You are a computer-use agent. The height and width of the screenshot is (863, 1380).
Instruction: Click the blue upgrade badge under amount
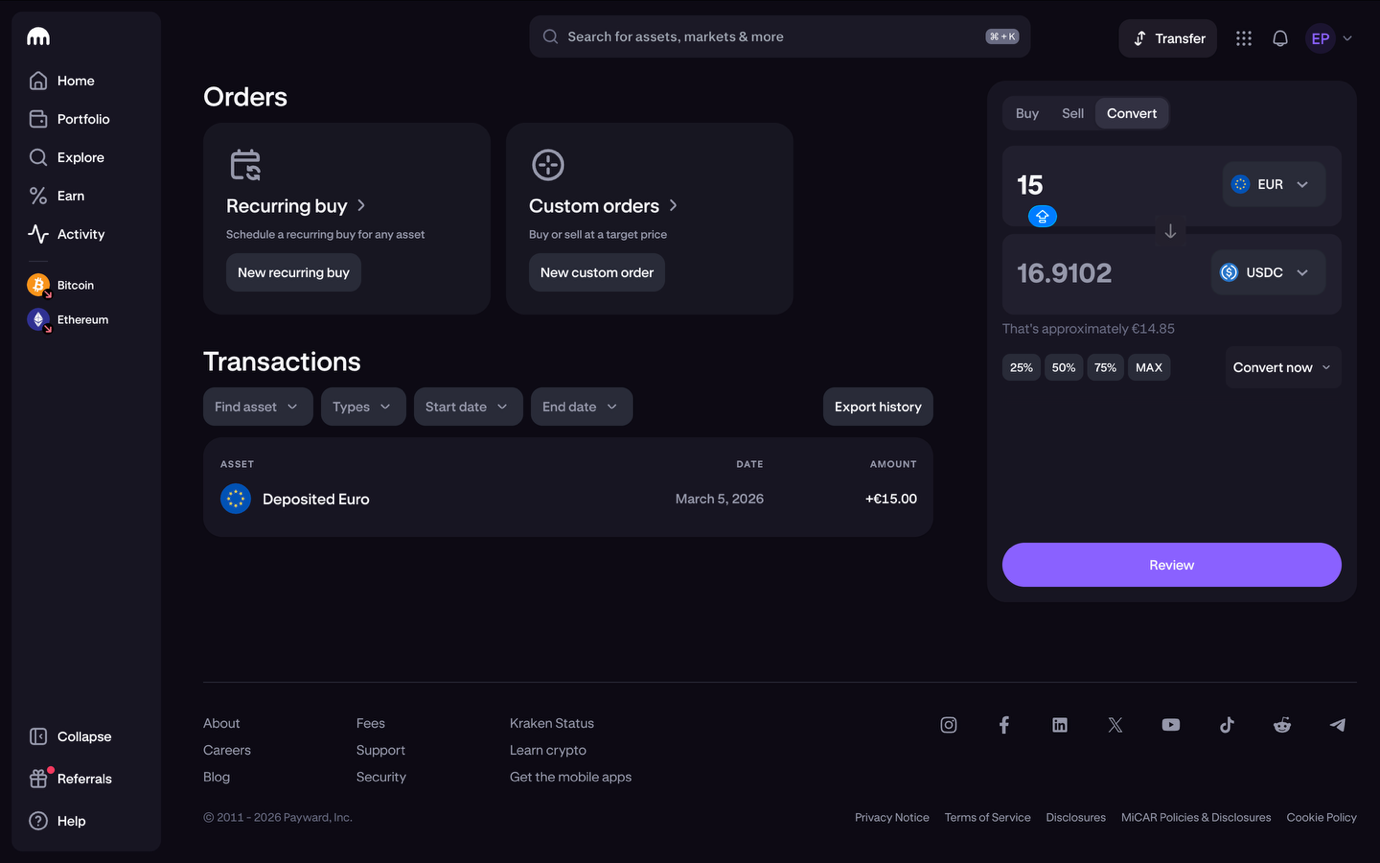click(1042, 216)
